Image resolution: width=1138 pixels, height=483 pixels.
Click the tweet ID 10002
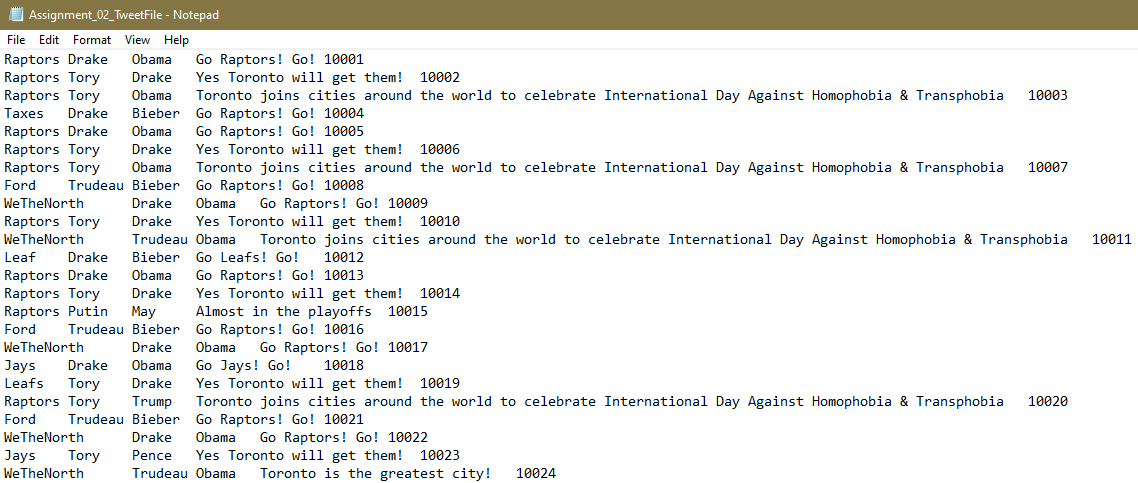[x=440, y=78]
